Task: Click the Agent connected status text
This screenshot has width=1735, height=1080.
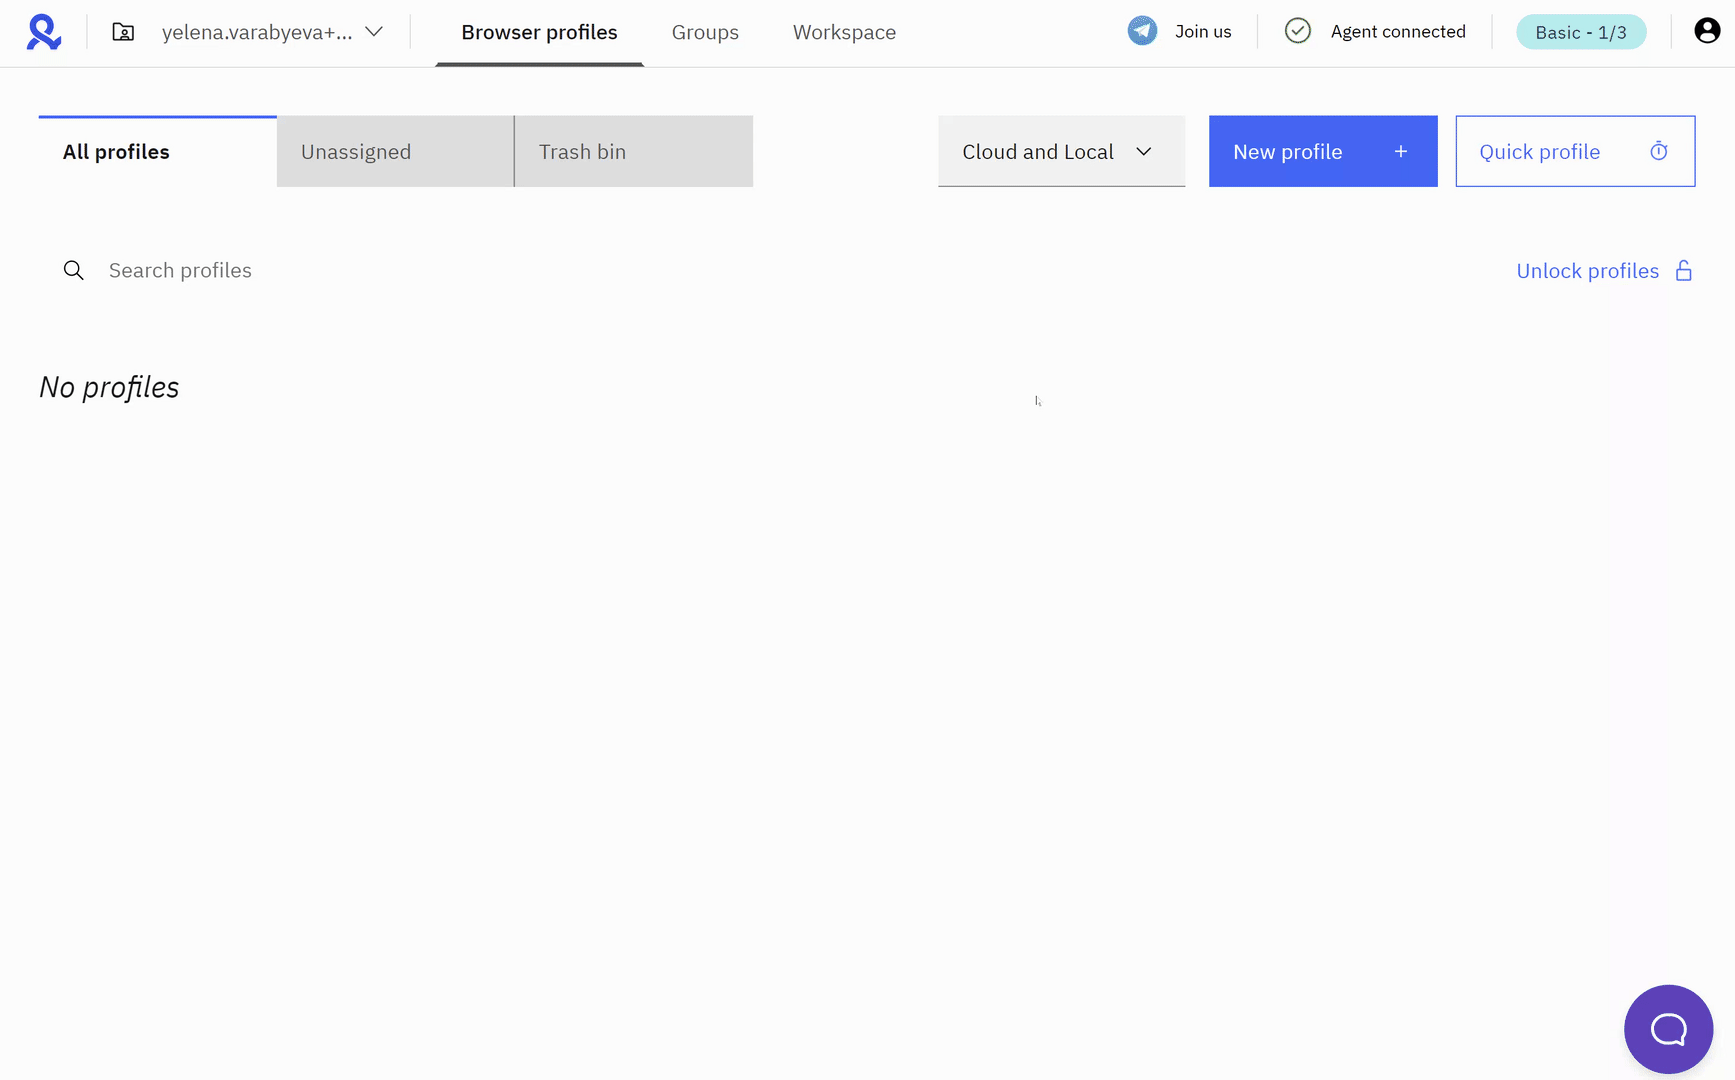Action: 1398,32
